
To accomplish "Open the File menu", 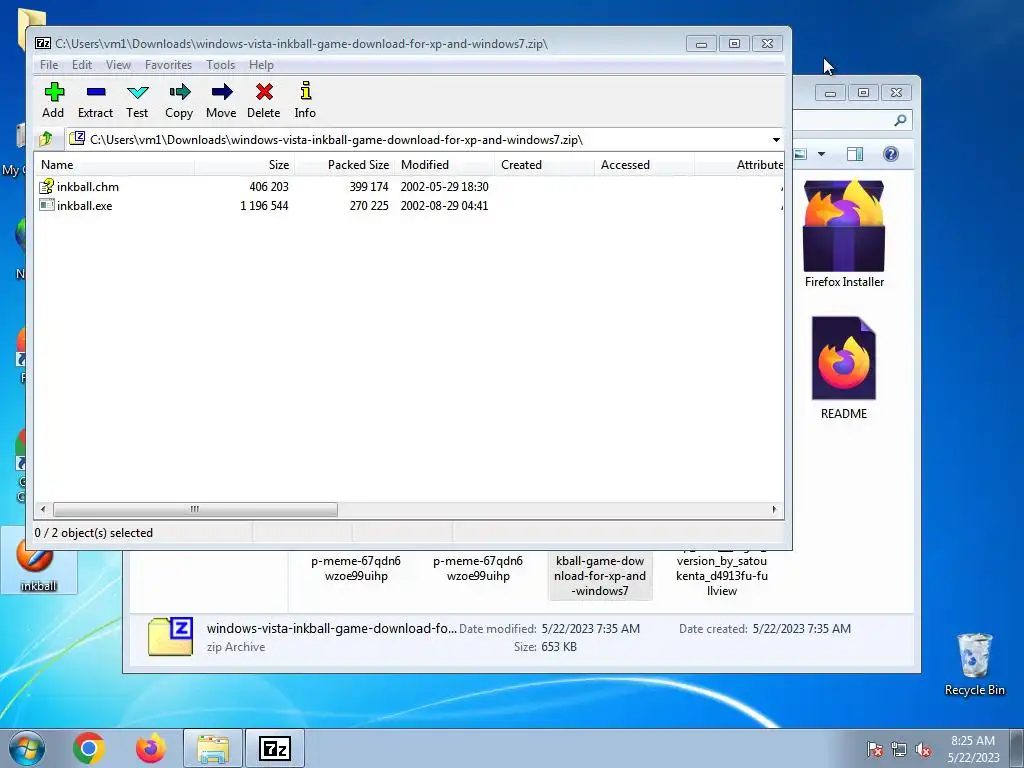I will pos(49,65).
